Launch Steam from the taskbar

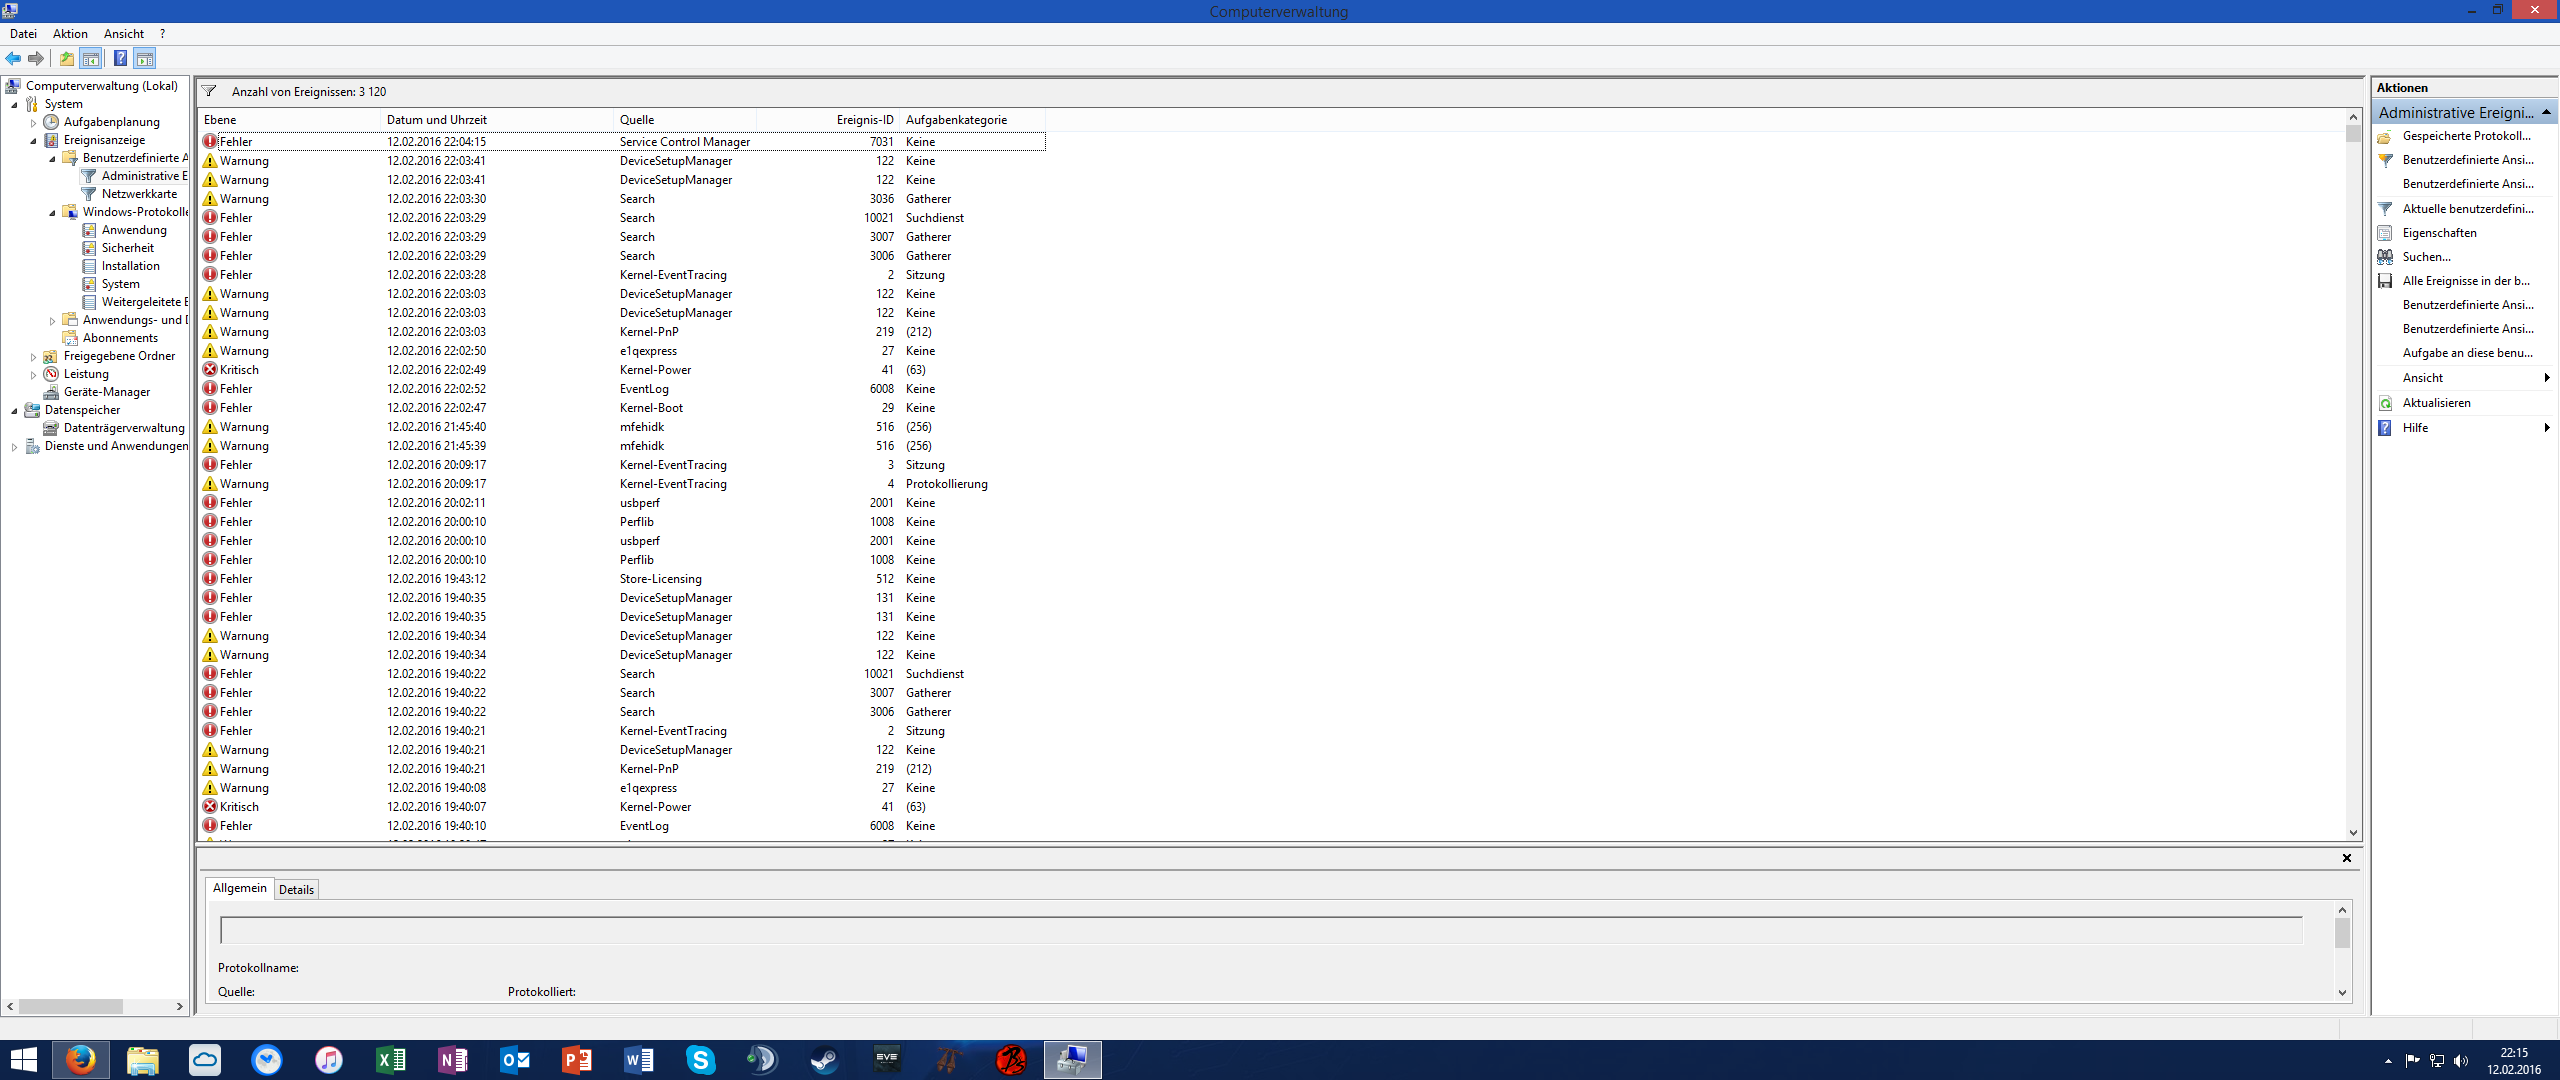tap(824, 1060)
